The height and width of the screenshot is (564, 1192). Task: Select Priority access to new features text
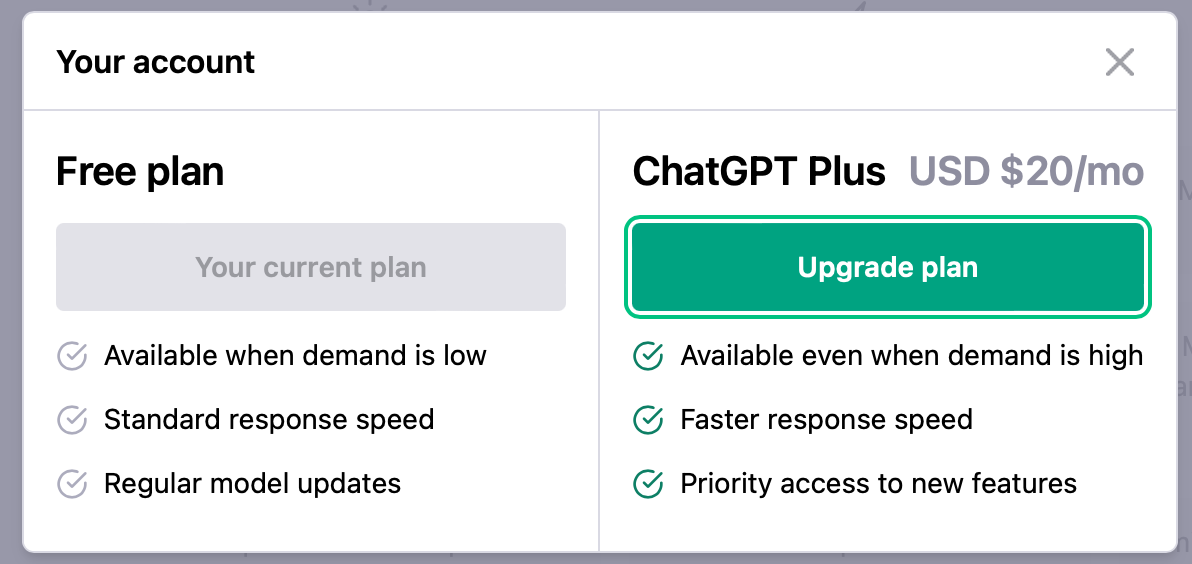point(878,484)
